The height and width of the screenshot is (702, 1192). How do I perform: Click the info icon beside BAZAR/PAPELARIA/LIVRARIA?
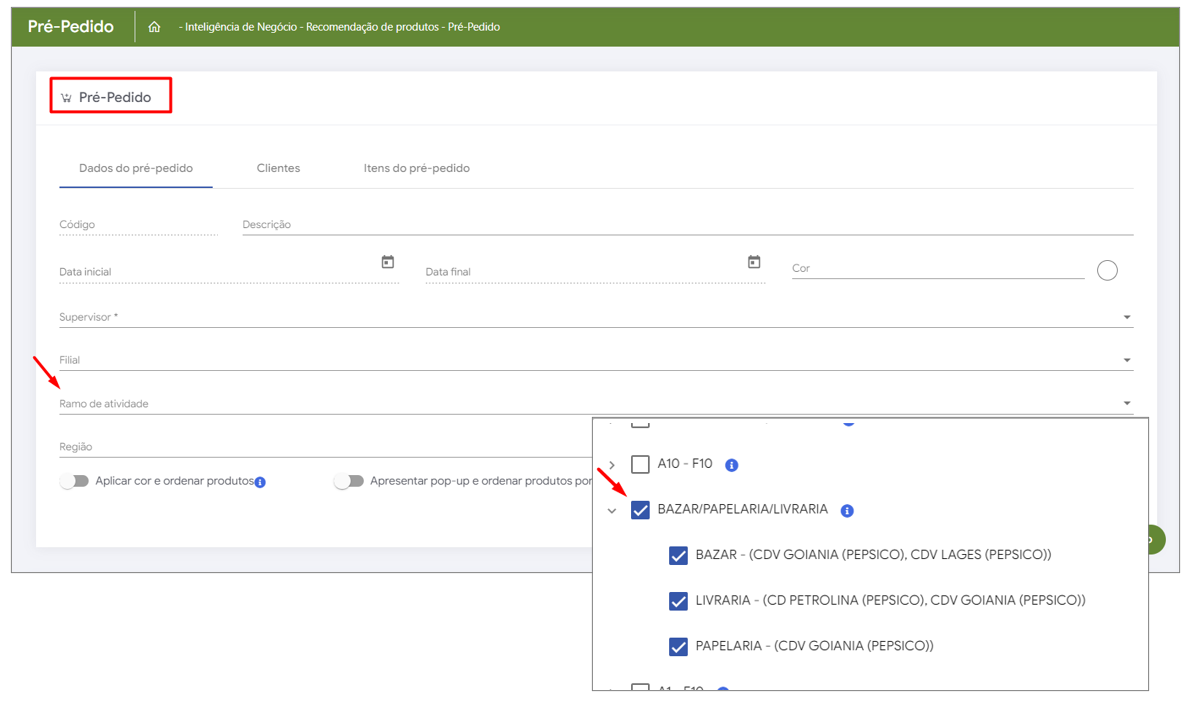pos(847,510)
